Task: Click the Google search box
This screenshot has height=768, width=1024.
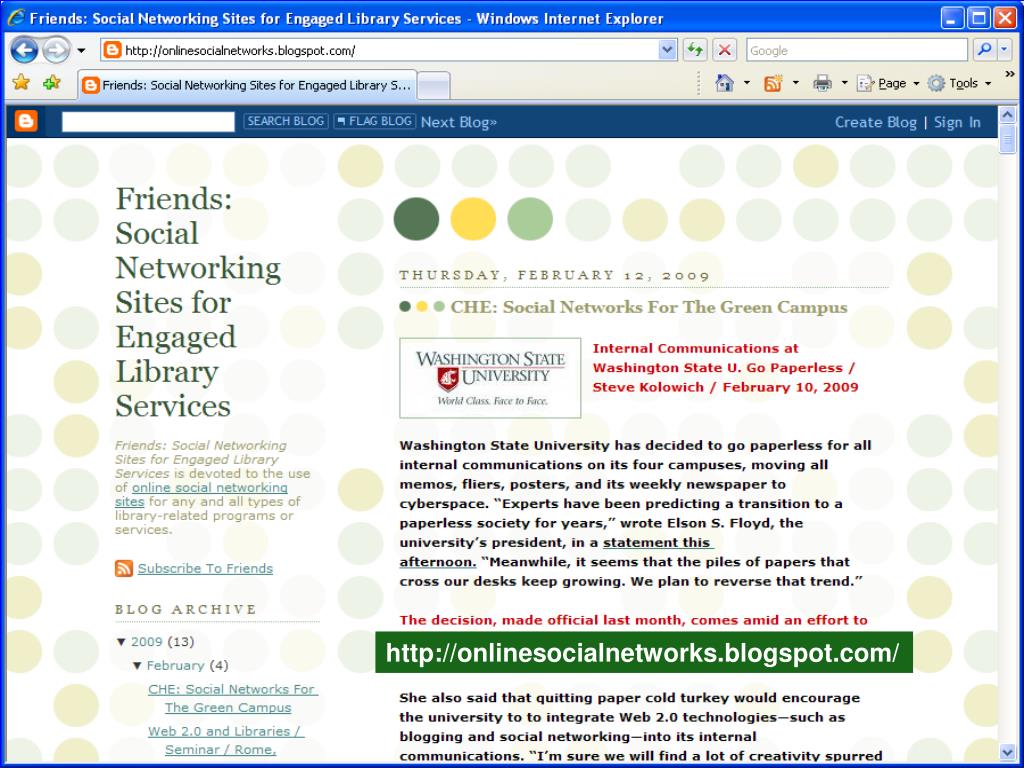Action: pyautogui.click(x=857, y=50)
